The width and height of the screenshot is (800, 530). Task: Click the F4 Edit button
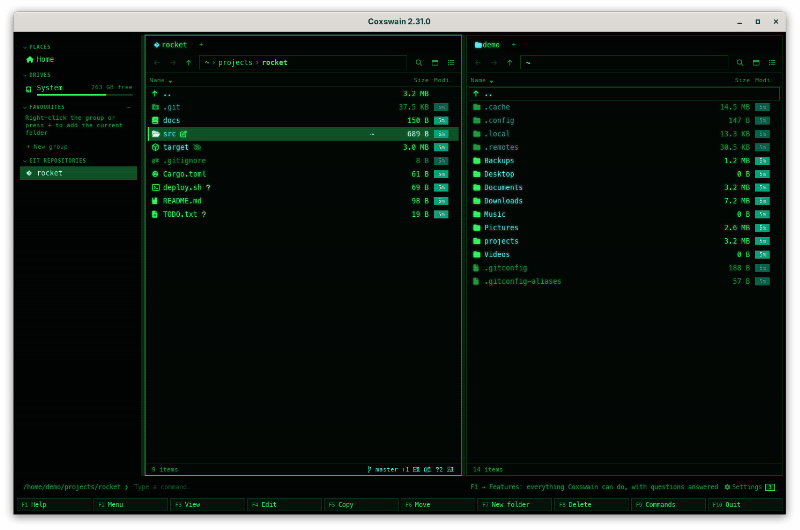285,505
